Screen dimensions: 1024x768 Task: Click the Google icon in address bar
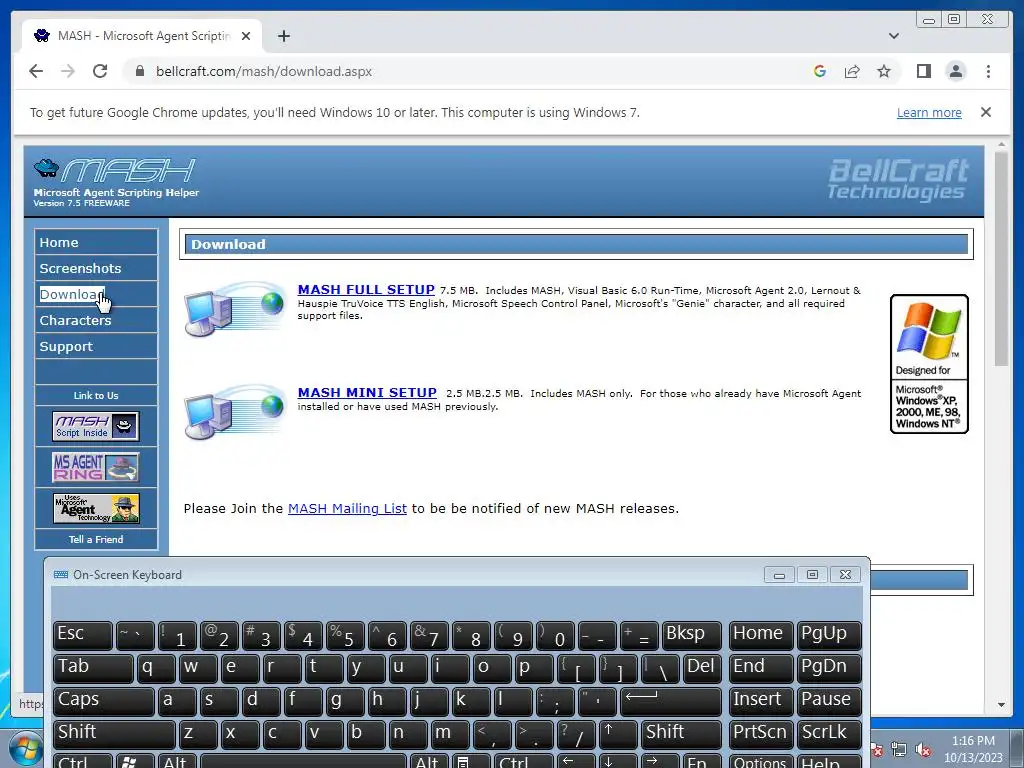820,71
